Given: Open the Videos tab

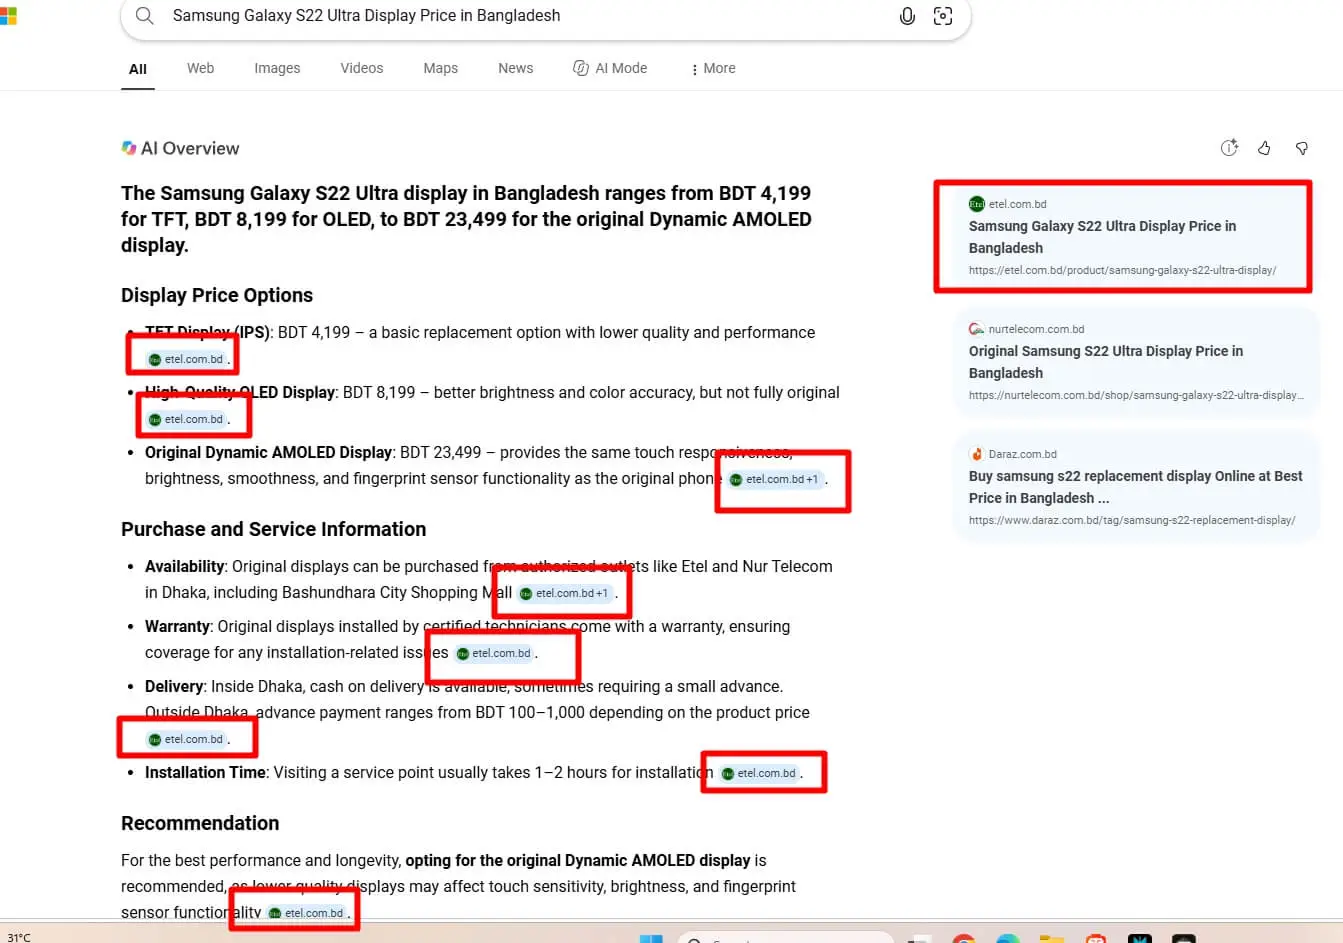Looking at the screenshot, I should (x=361, y=68).
